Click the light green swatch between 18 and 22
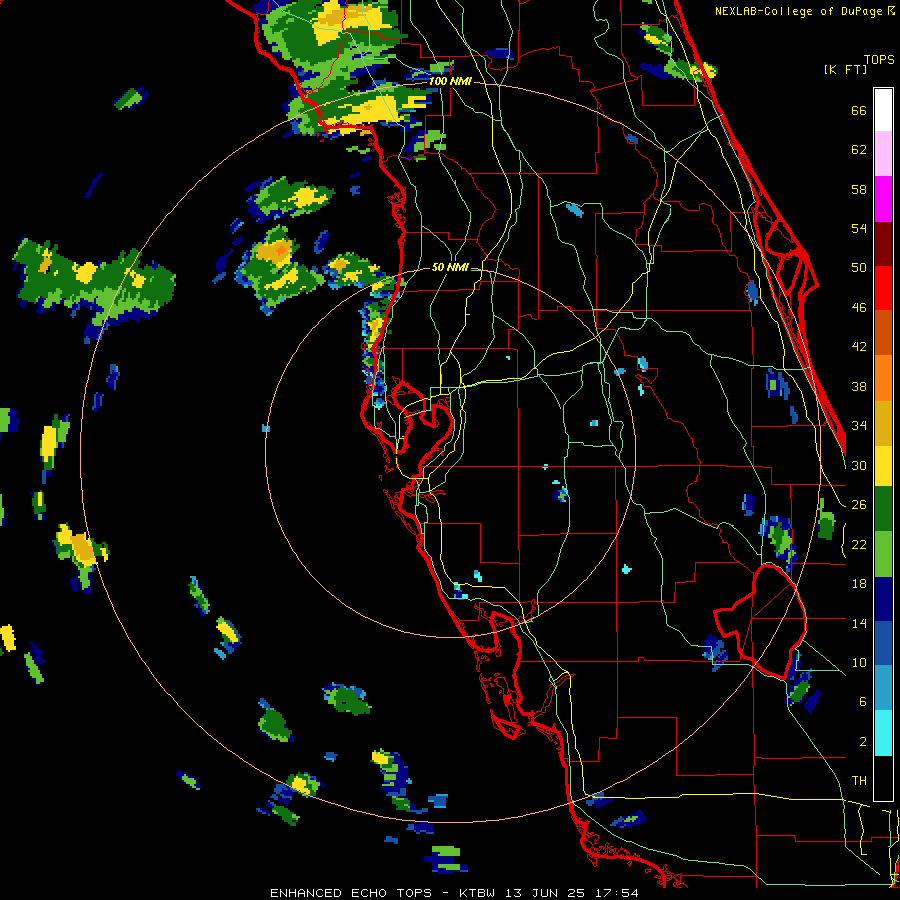 click(883, 554)
